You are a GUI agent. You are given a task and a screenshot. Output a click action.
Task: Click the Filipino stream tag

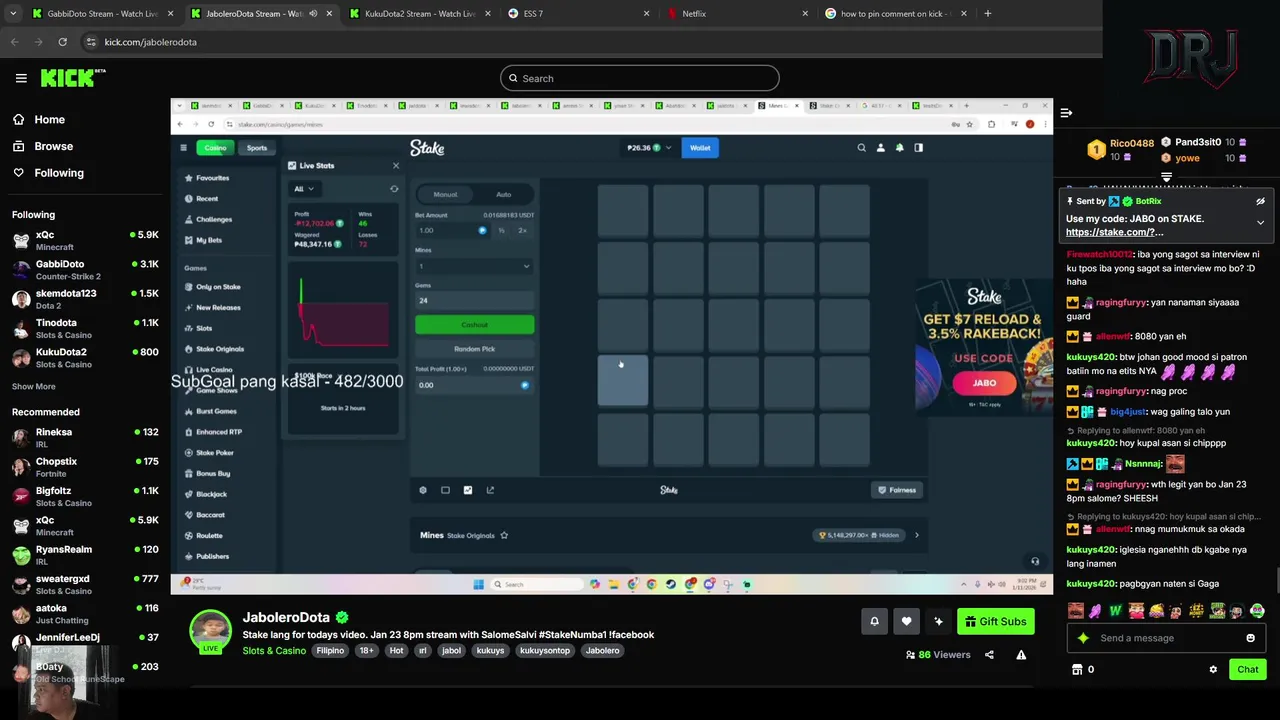point(330,651)
